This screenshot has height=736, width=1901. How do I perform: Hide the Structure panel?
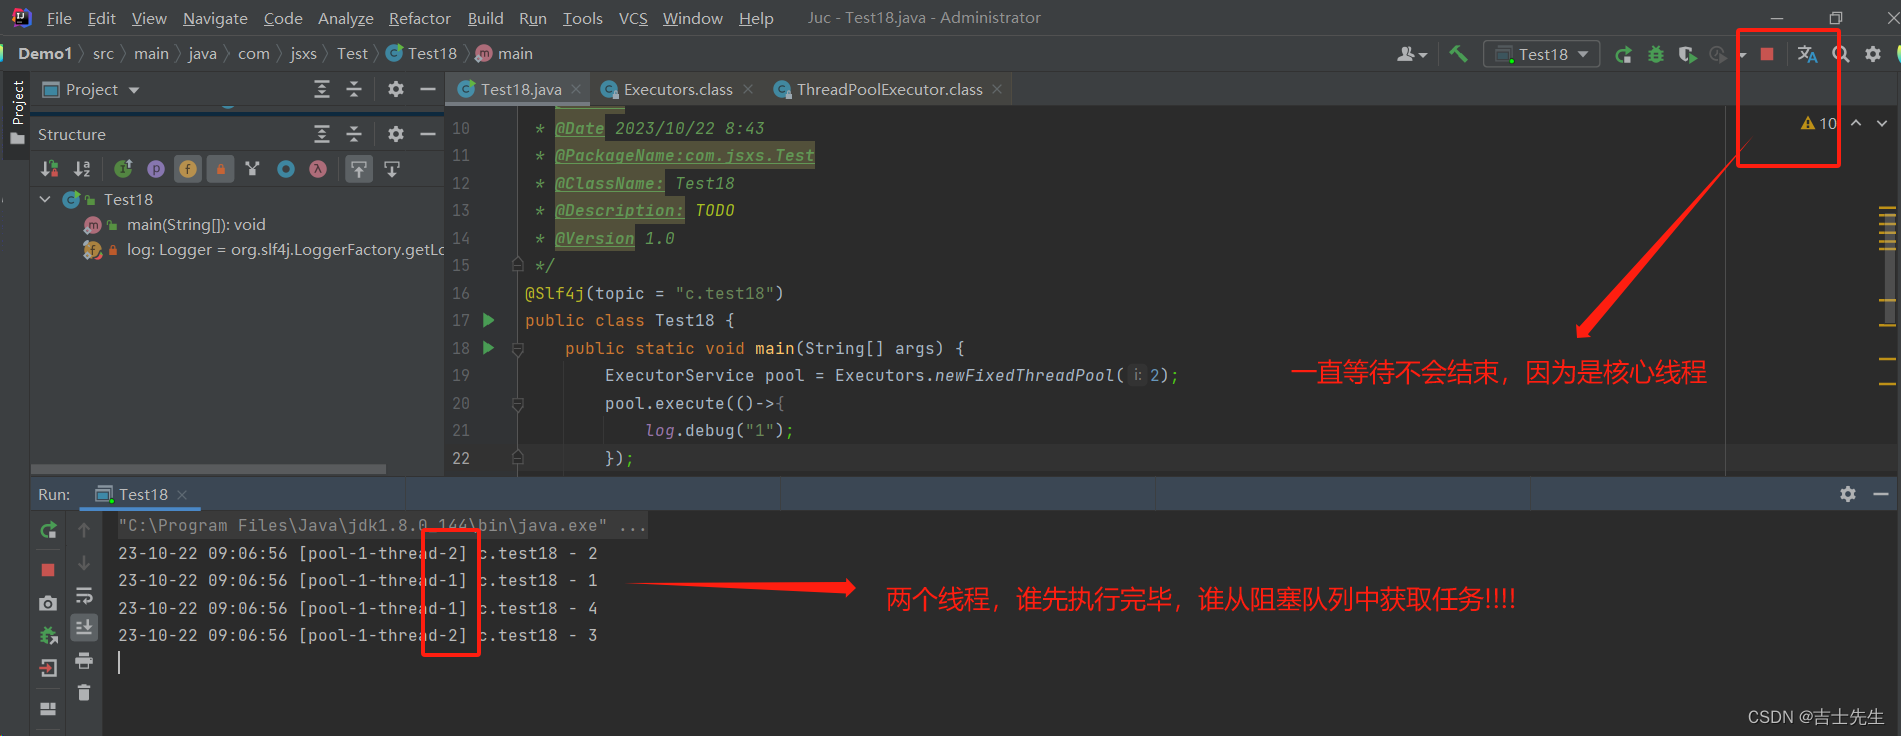pos(428,134)
